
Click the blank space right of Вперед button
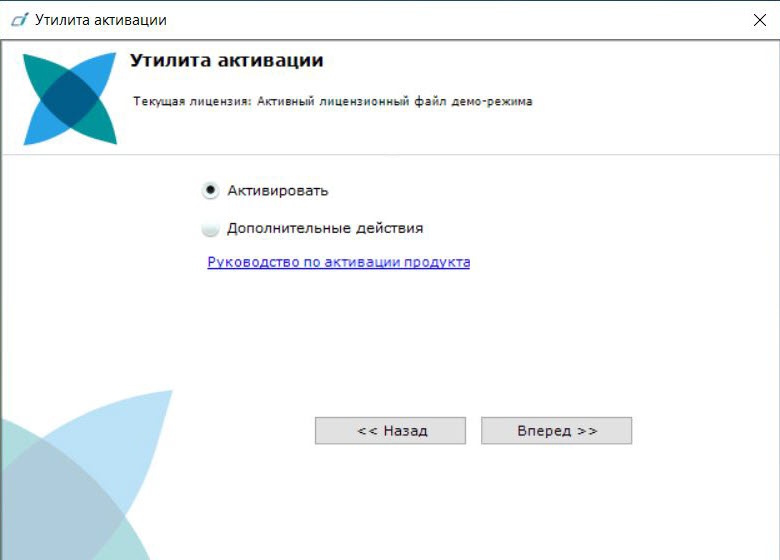(700, 430)
